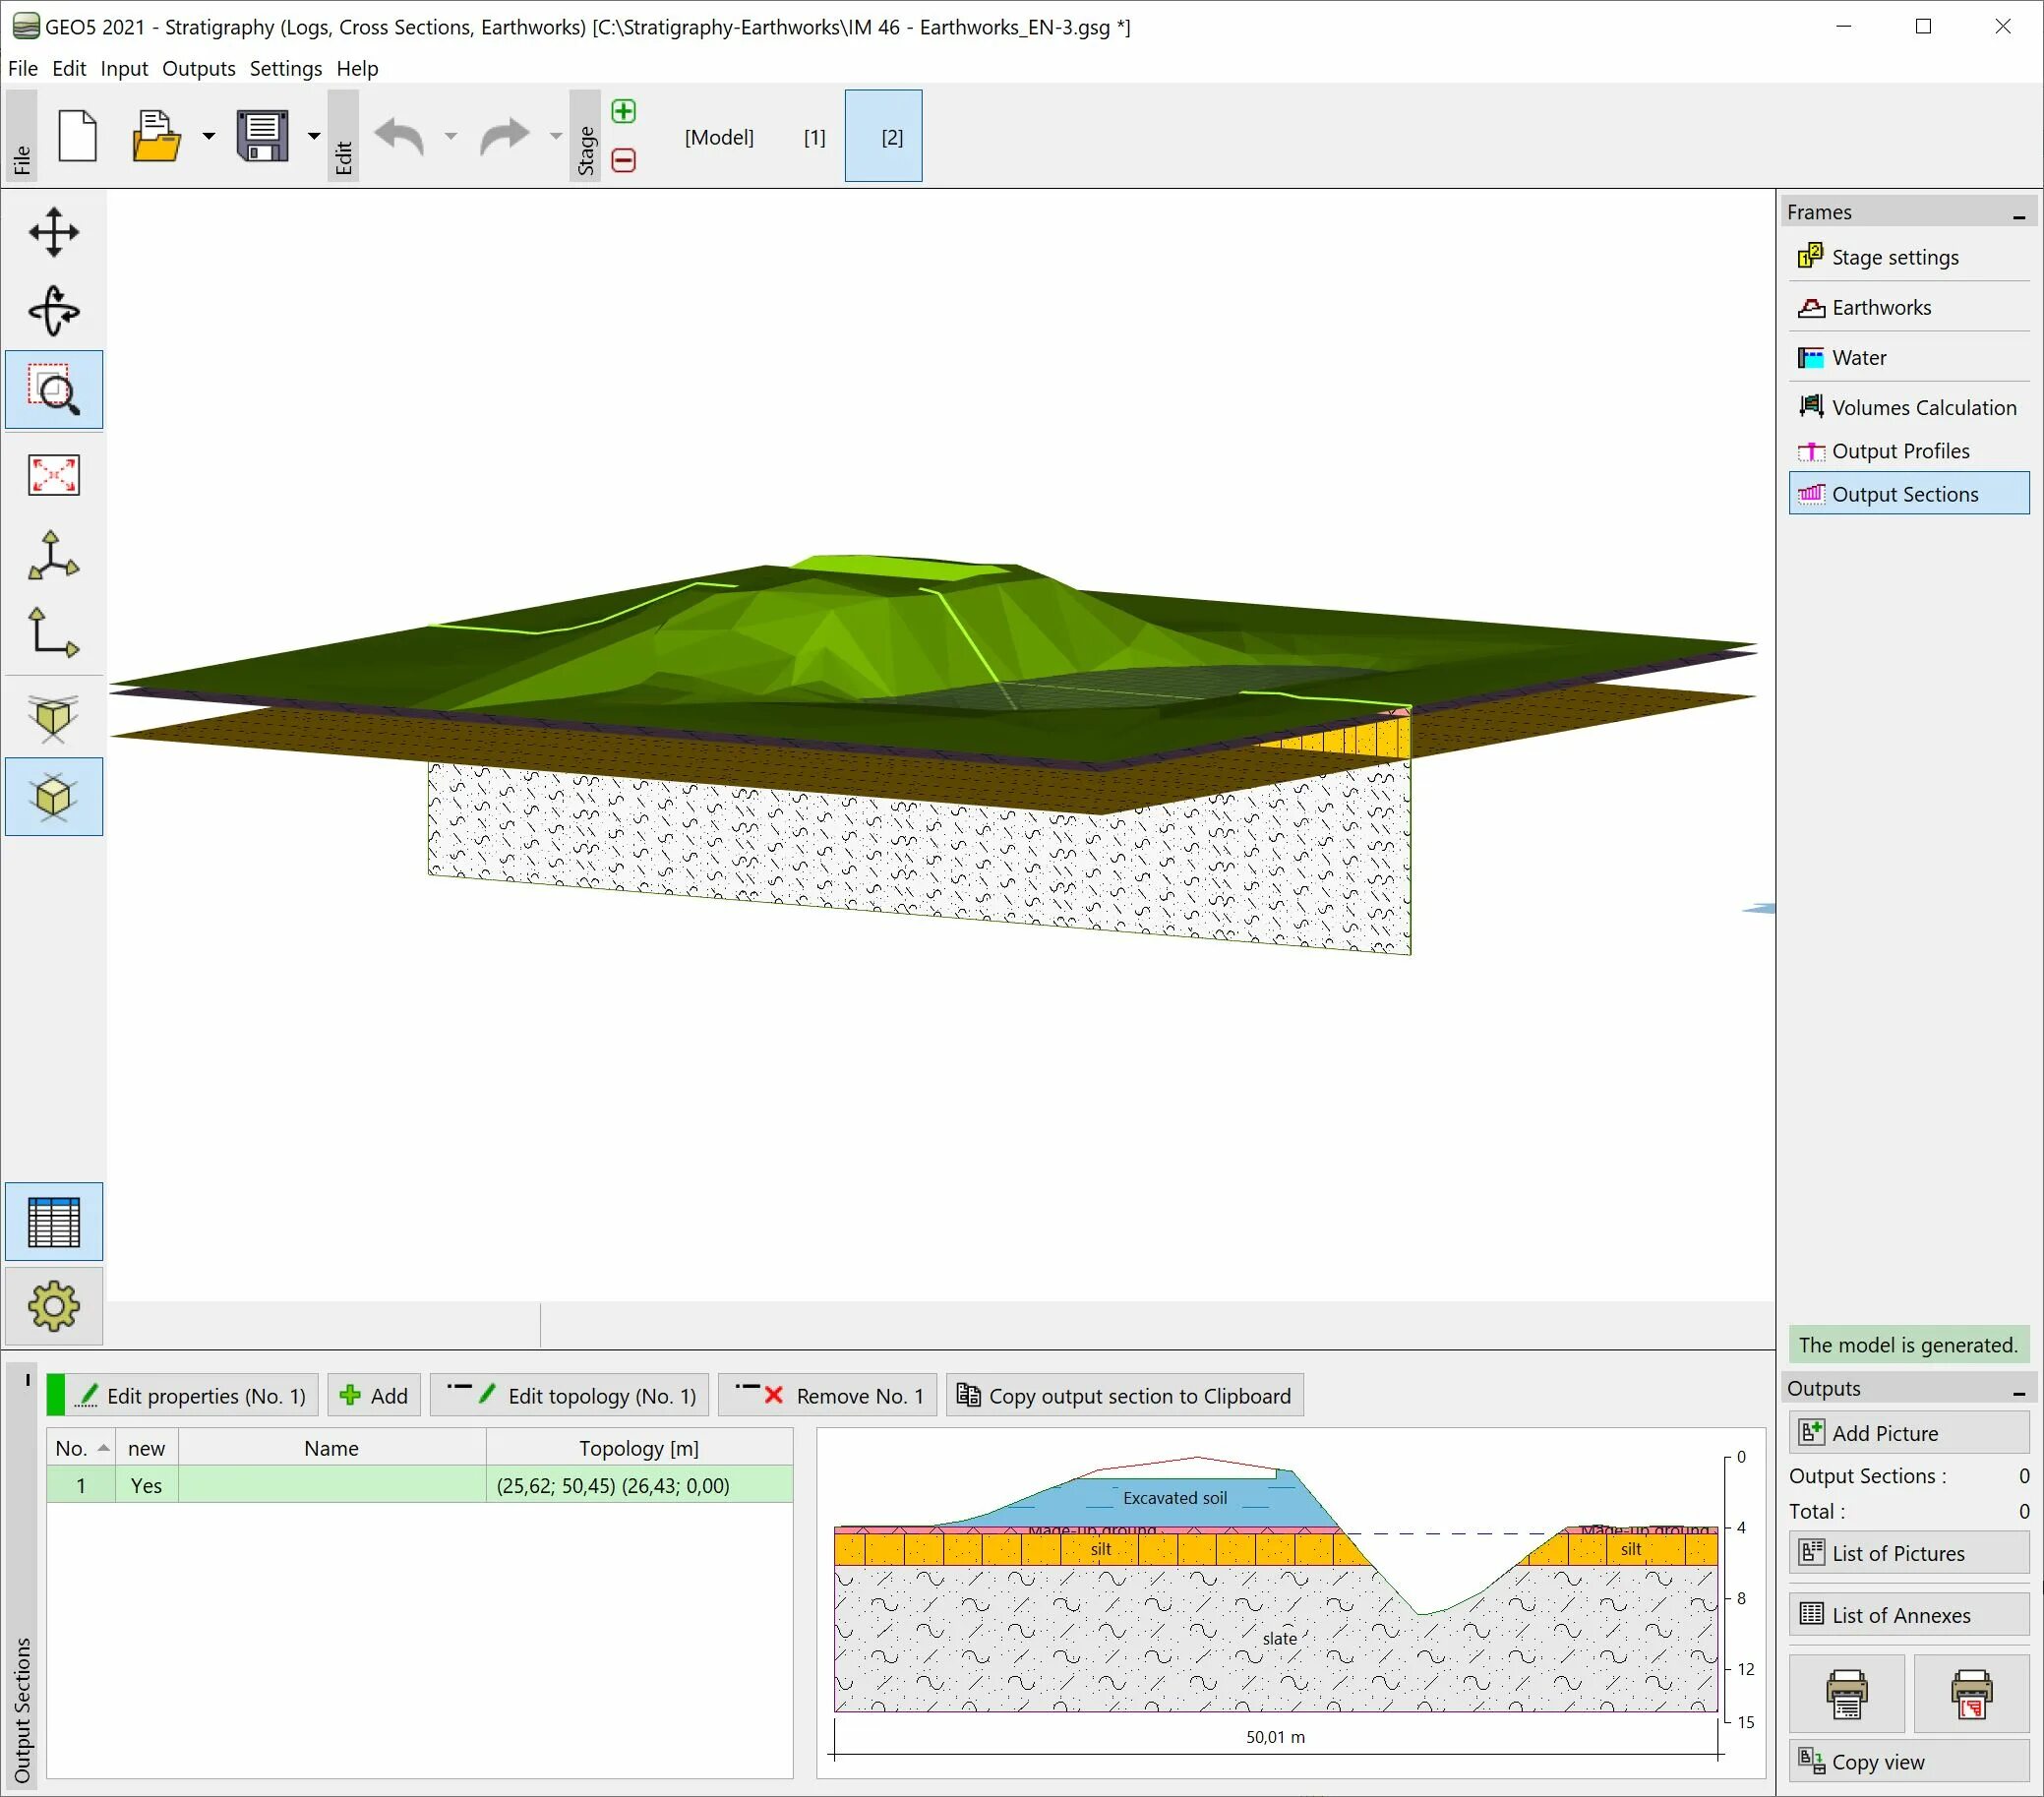This screenshot has height=1797, width=2044.
Task: Add a new stage with the green plus
Action: 624,111
